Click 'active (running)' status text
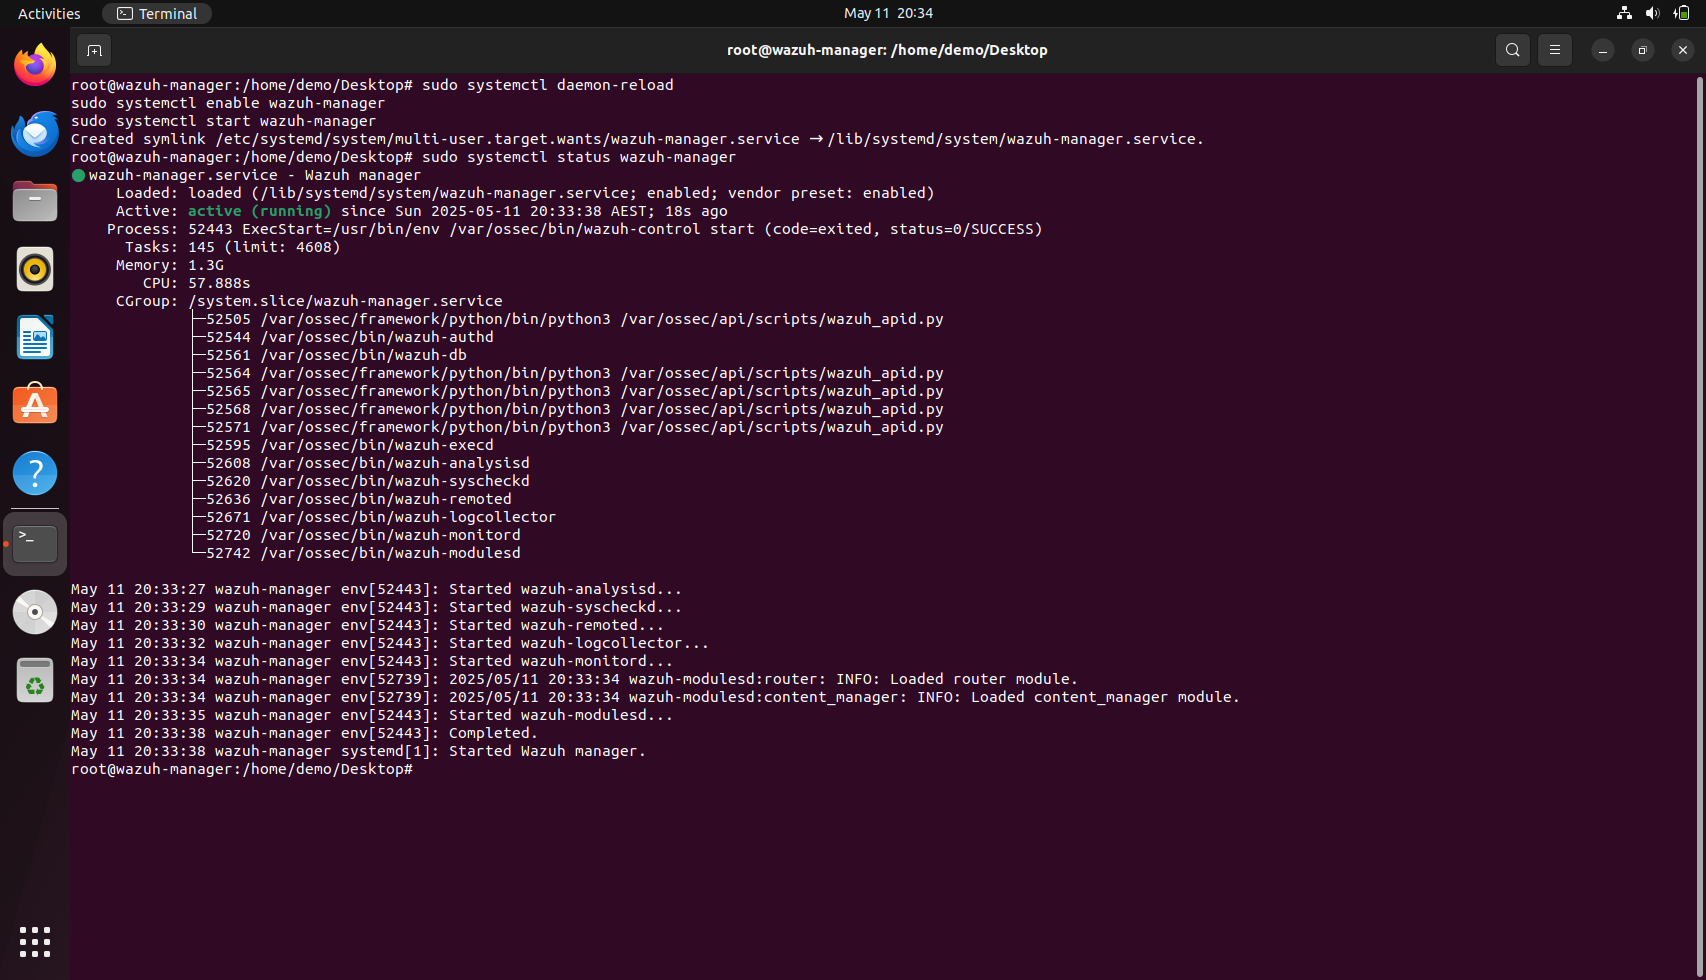 point(259,211)
